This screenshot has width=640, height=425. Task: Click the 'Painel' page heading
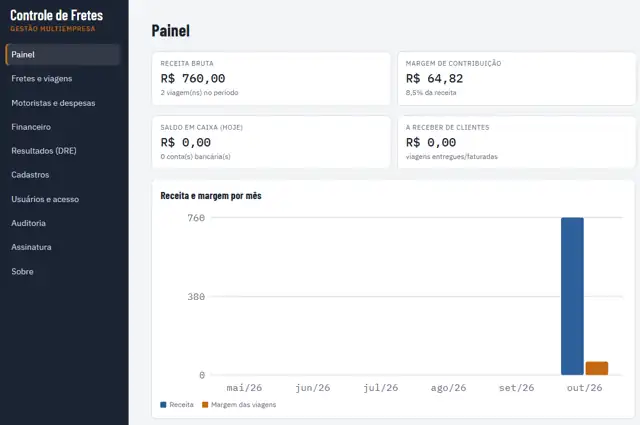[171, 31]
